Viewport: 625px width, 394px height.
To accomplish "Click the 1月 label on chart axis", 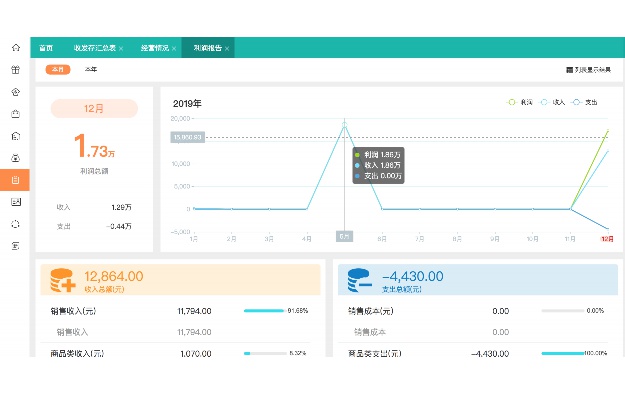I will point(193,239).
